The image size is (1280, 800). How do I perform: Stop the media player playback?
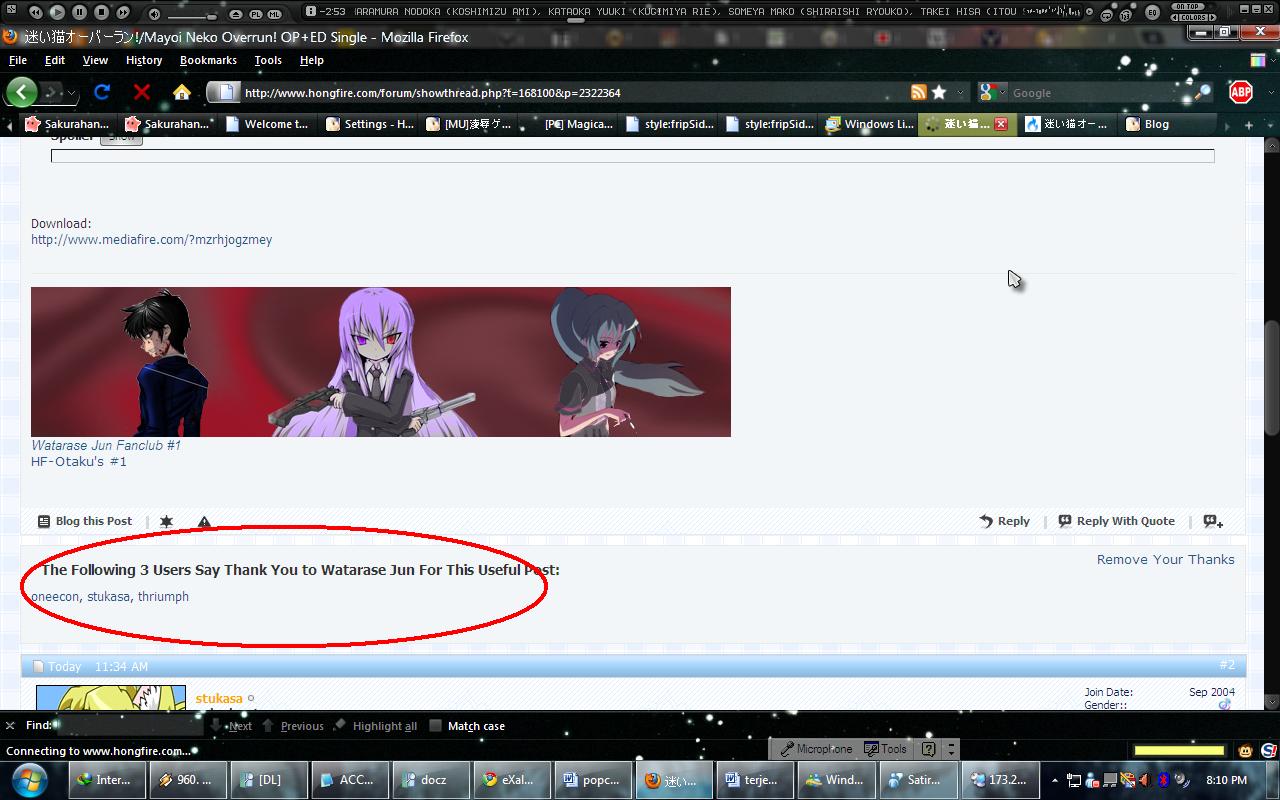pos(102,12)
